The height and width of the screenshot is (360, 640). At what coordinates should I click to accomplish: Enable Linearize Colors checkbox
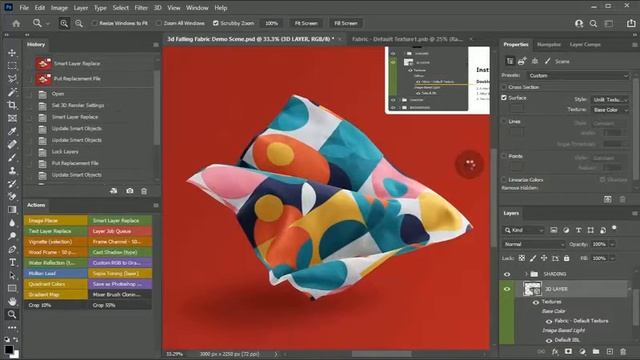pyautogui.click(x=504, y=180)
